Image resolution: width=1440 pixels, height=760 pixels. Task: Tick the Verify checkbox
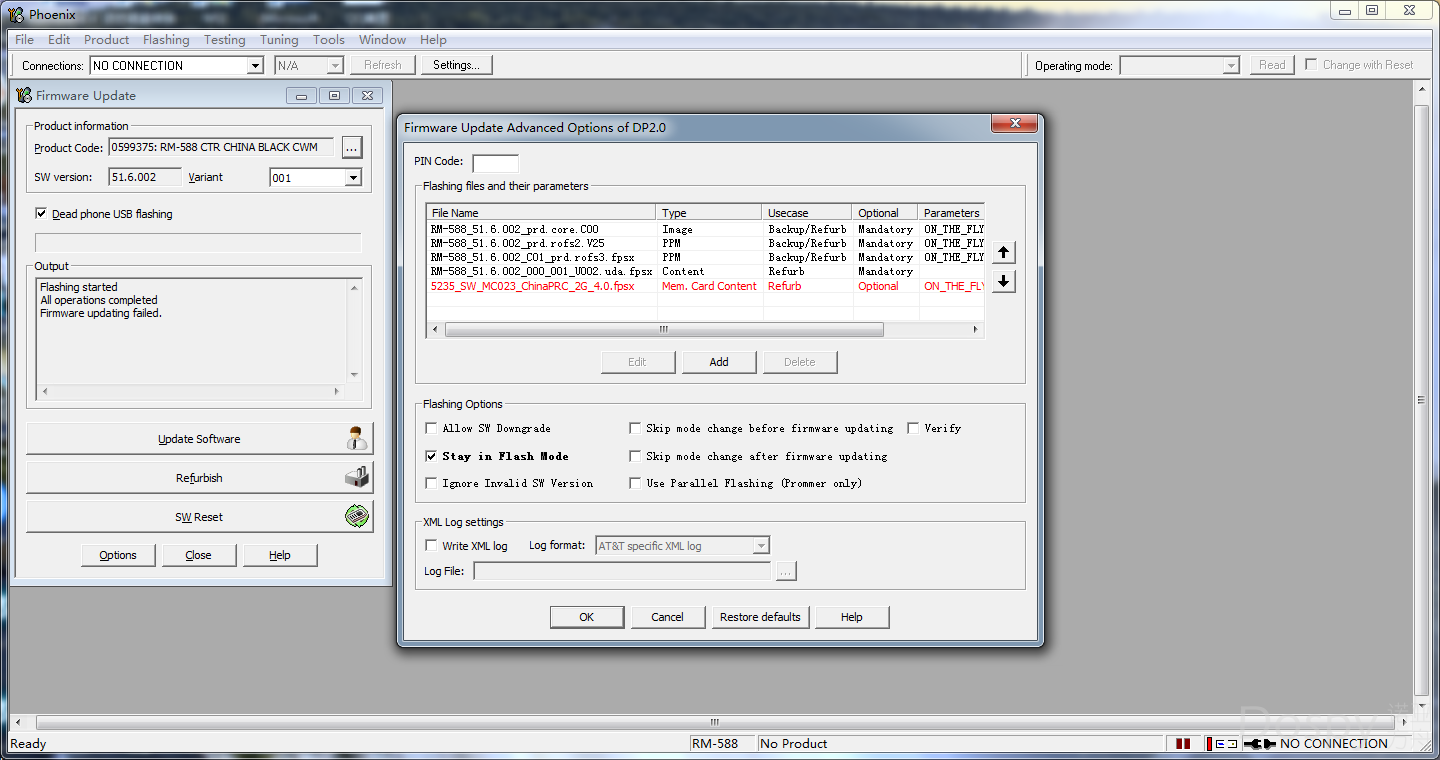(913, 428)
